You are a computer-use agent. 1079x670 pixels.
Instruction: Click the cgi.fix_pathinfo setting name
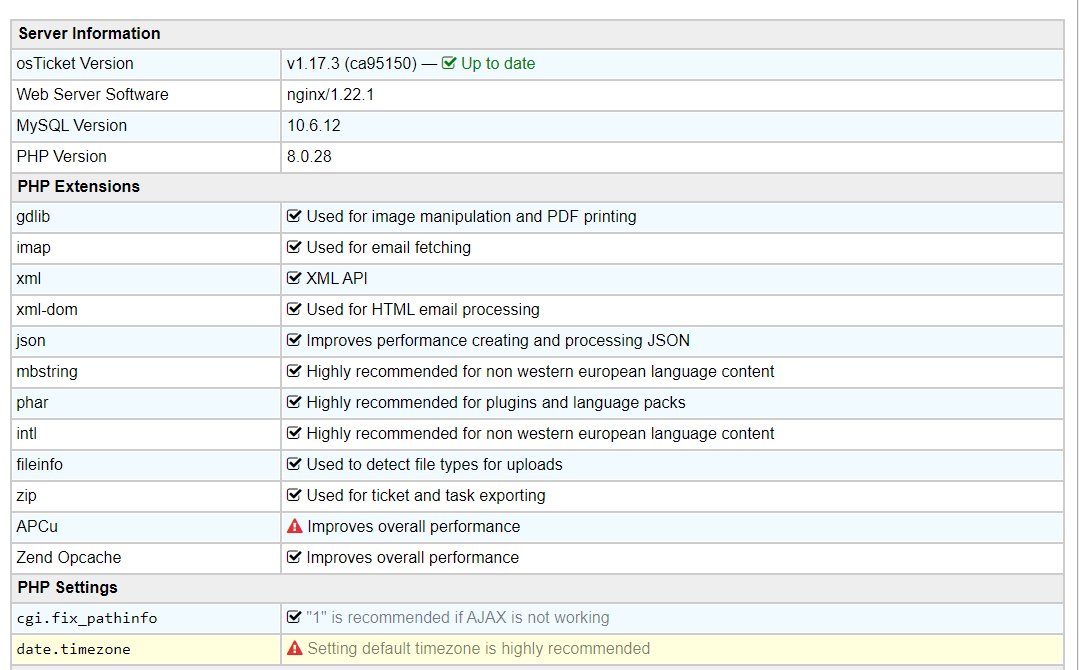click(87, 618)
